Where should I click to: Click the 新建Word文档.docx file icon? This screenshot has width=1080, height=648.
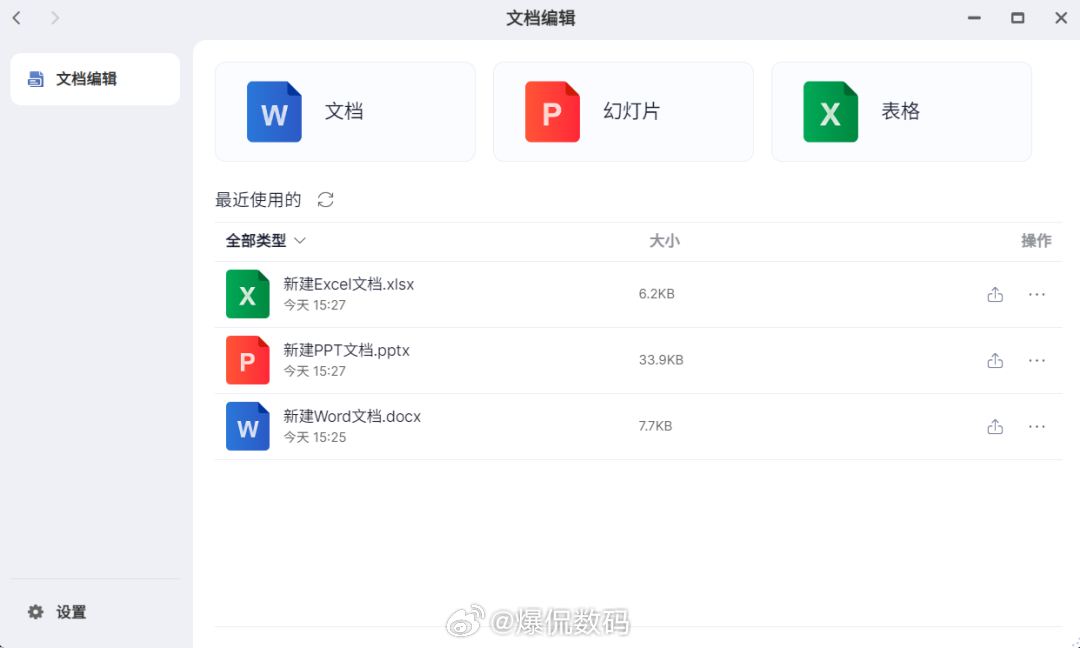(248, 426)
